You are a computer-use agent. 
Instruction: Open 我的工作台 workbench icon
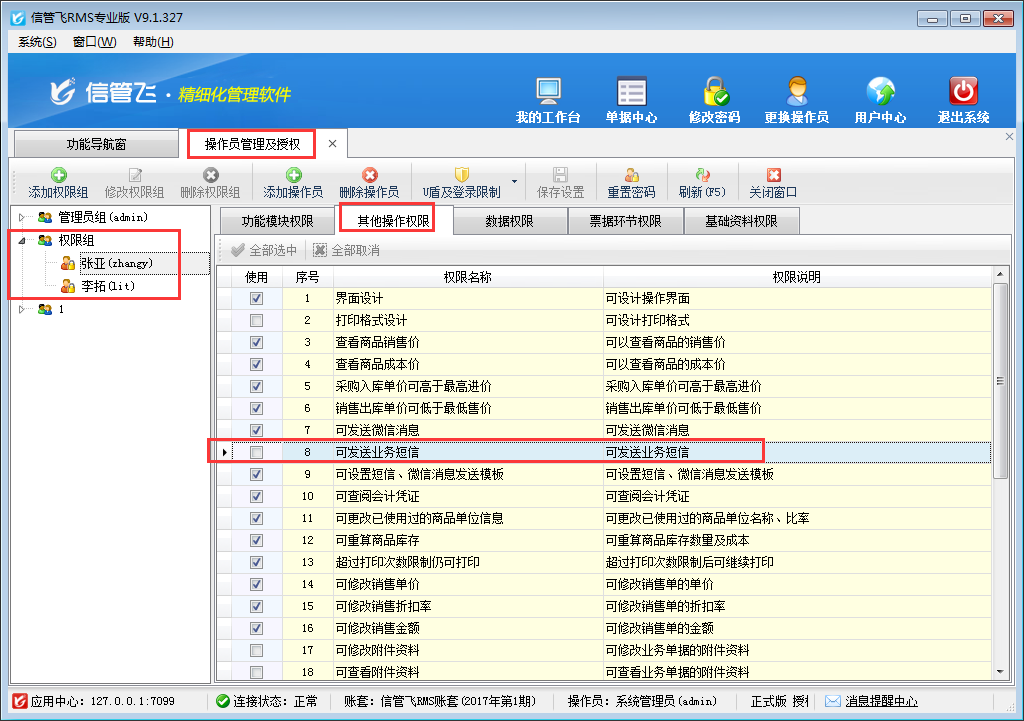point(547,92)
